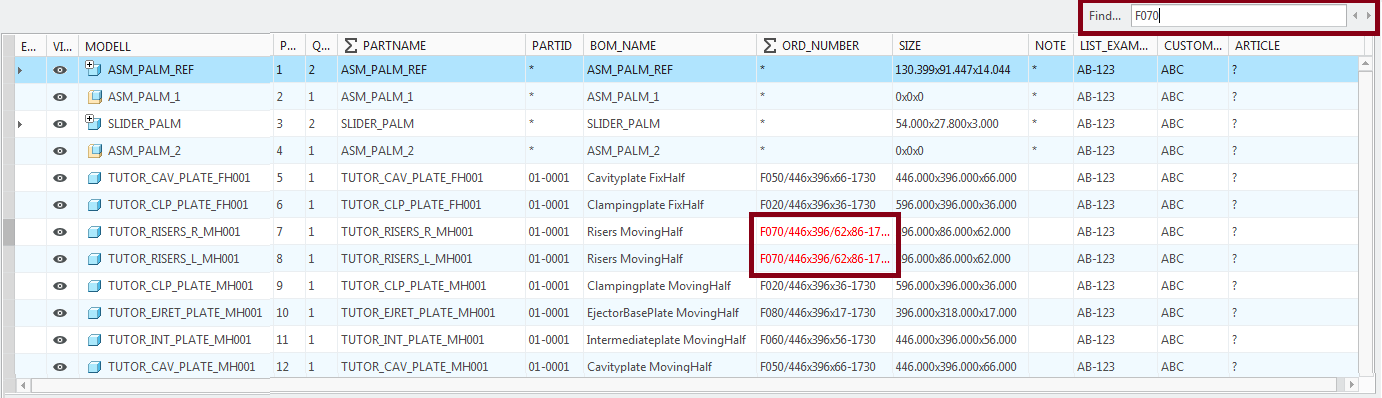Click the folder icon of ASM_PALM_2
The width and height of the screenshot is (1382, 398).
(95, 151)
